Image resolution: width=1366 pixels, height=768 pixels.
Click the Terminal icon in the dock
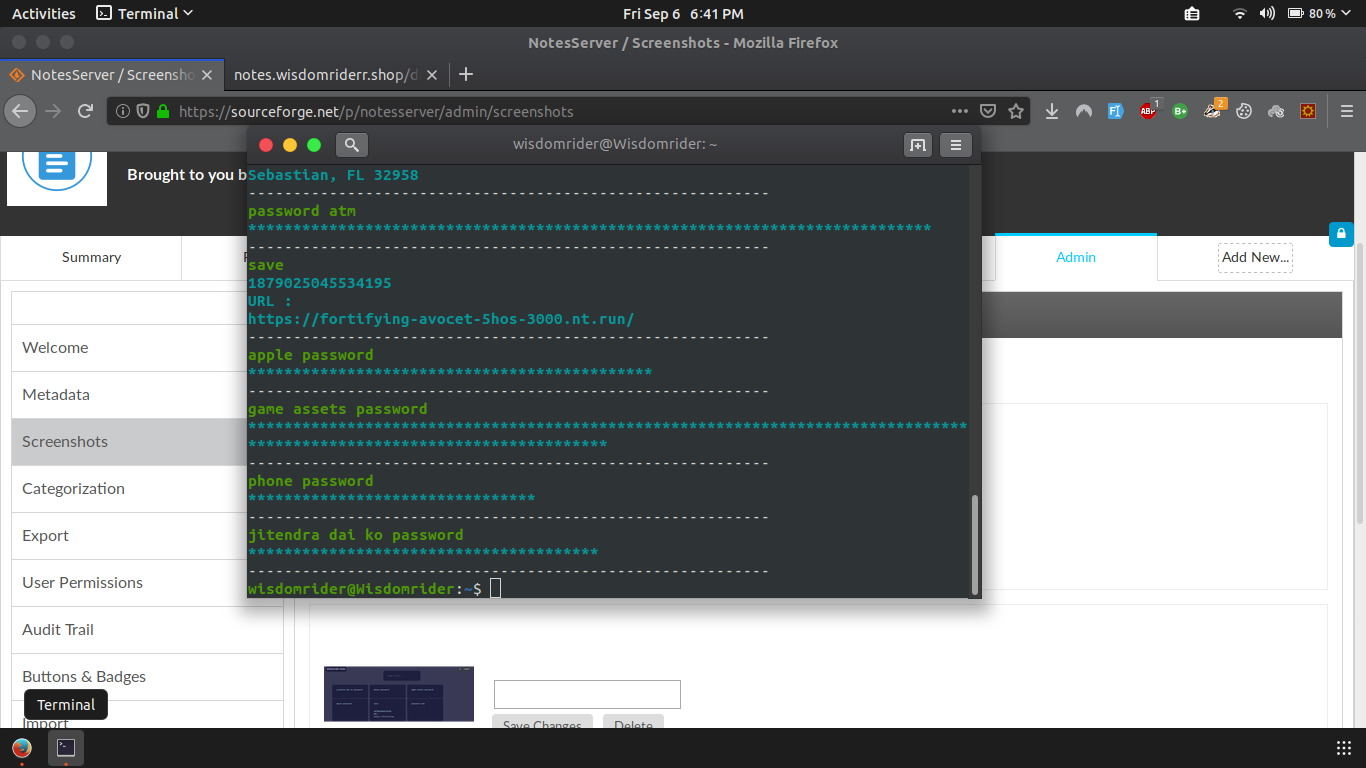(66, 748)
